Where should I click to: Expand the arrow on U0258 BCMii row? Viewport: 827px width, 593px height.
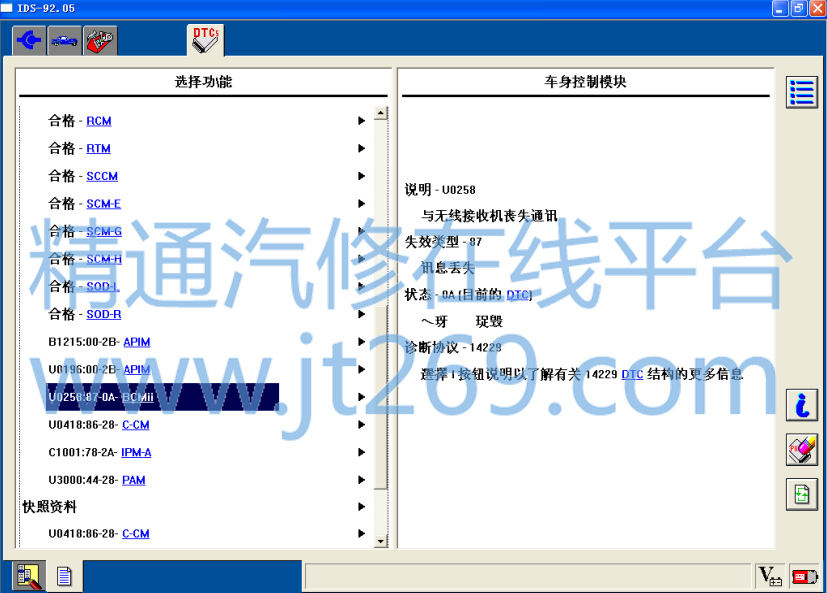coord(361,397)
